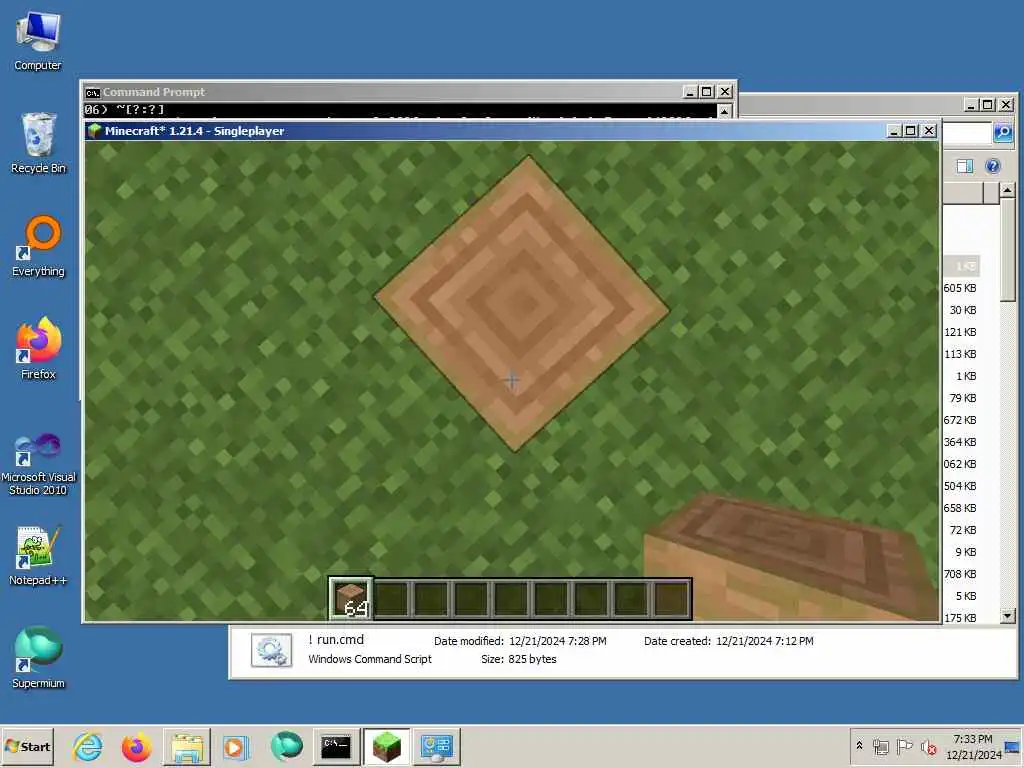Click the Size value 825 bytes

(532, 660)
